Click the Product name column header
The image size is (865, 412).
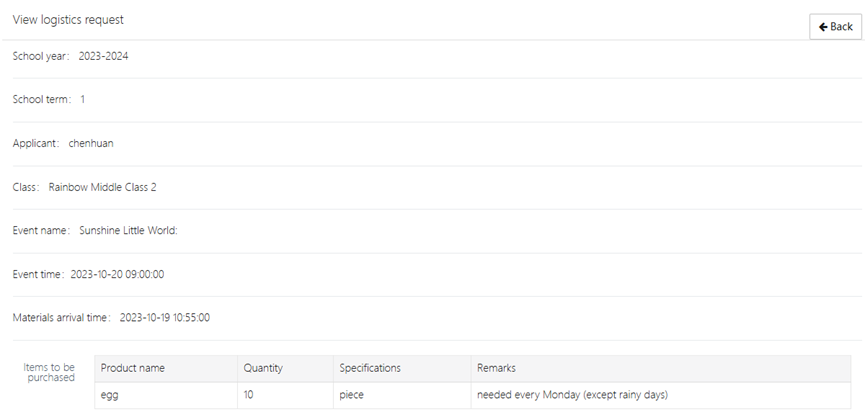point(133,368)
